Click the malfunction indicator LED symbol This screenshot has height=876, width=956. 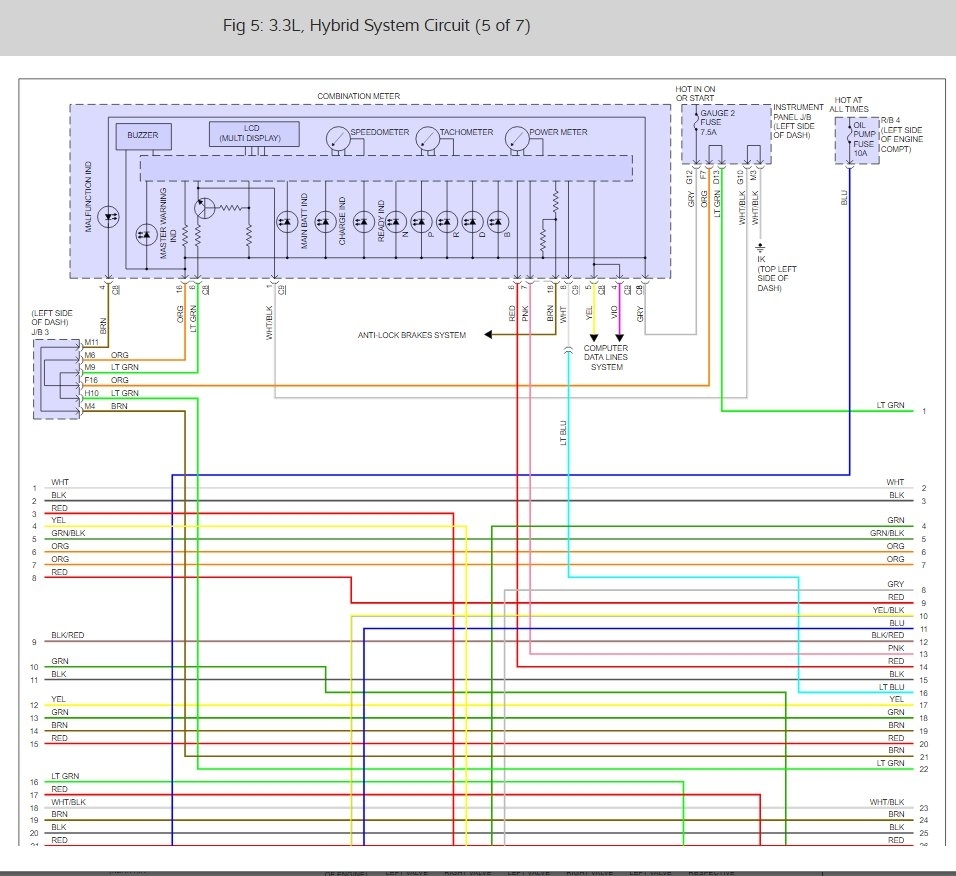[109, 217]
